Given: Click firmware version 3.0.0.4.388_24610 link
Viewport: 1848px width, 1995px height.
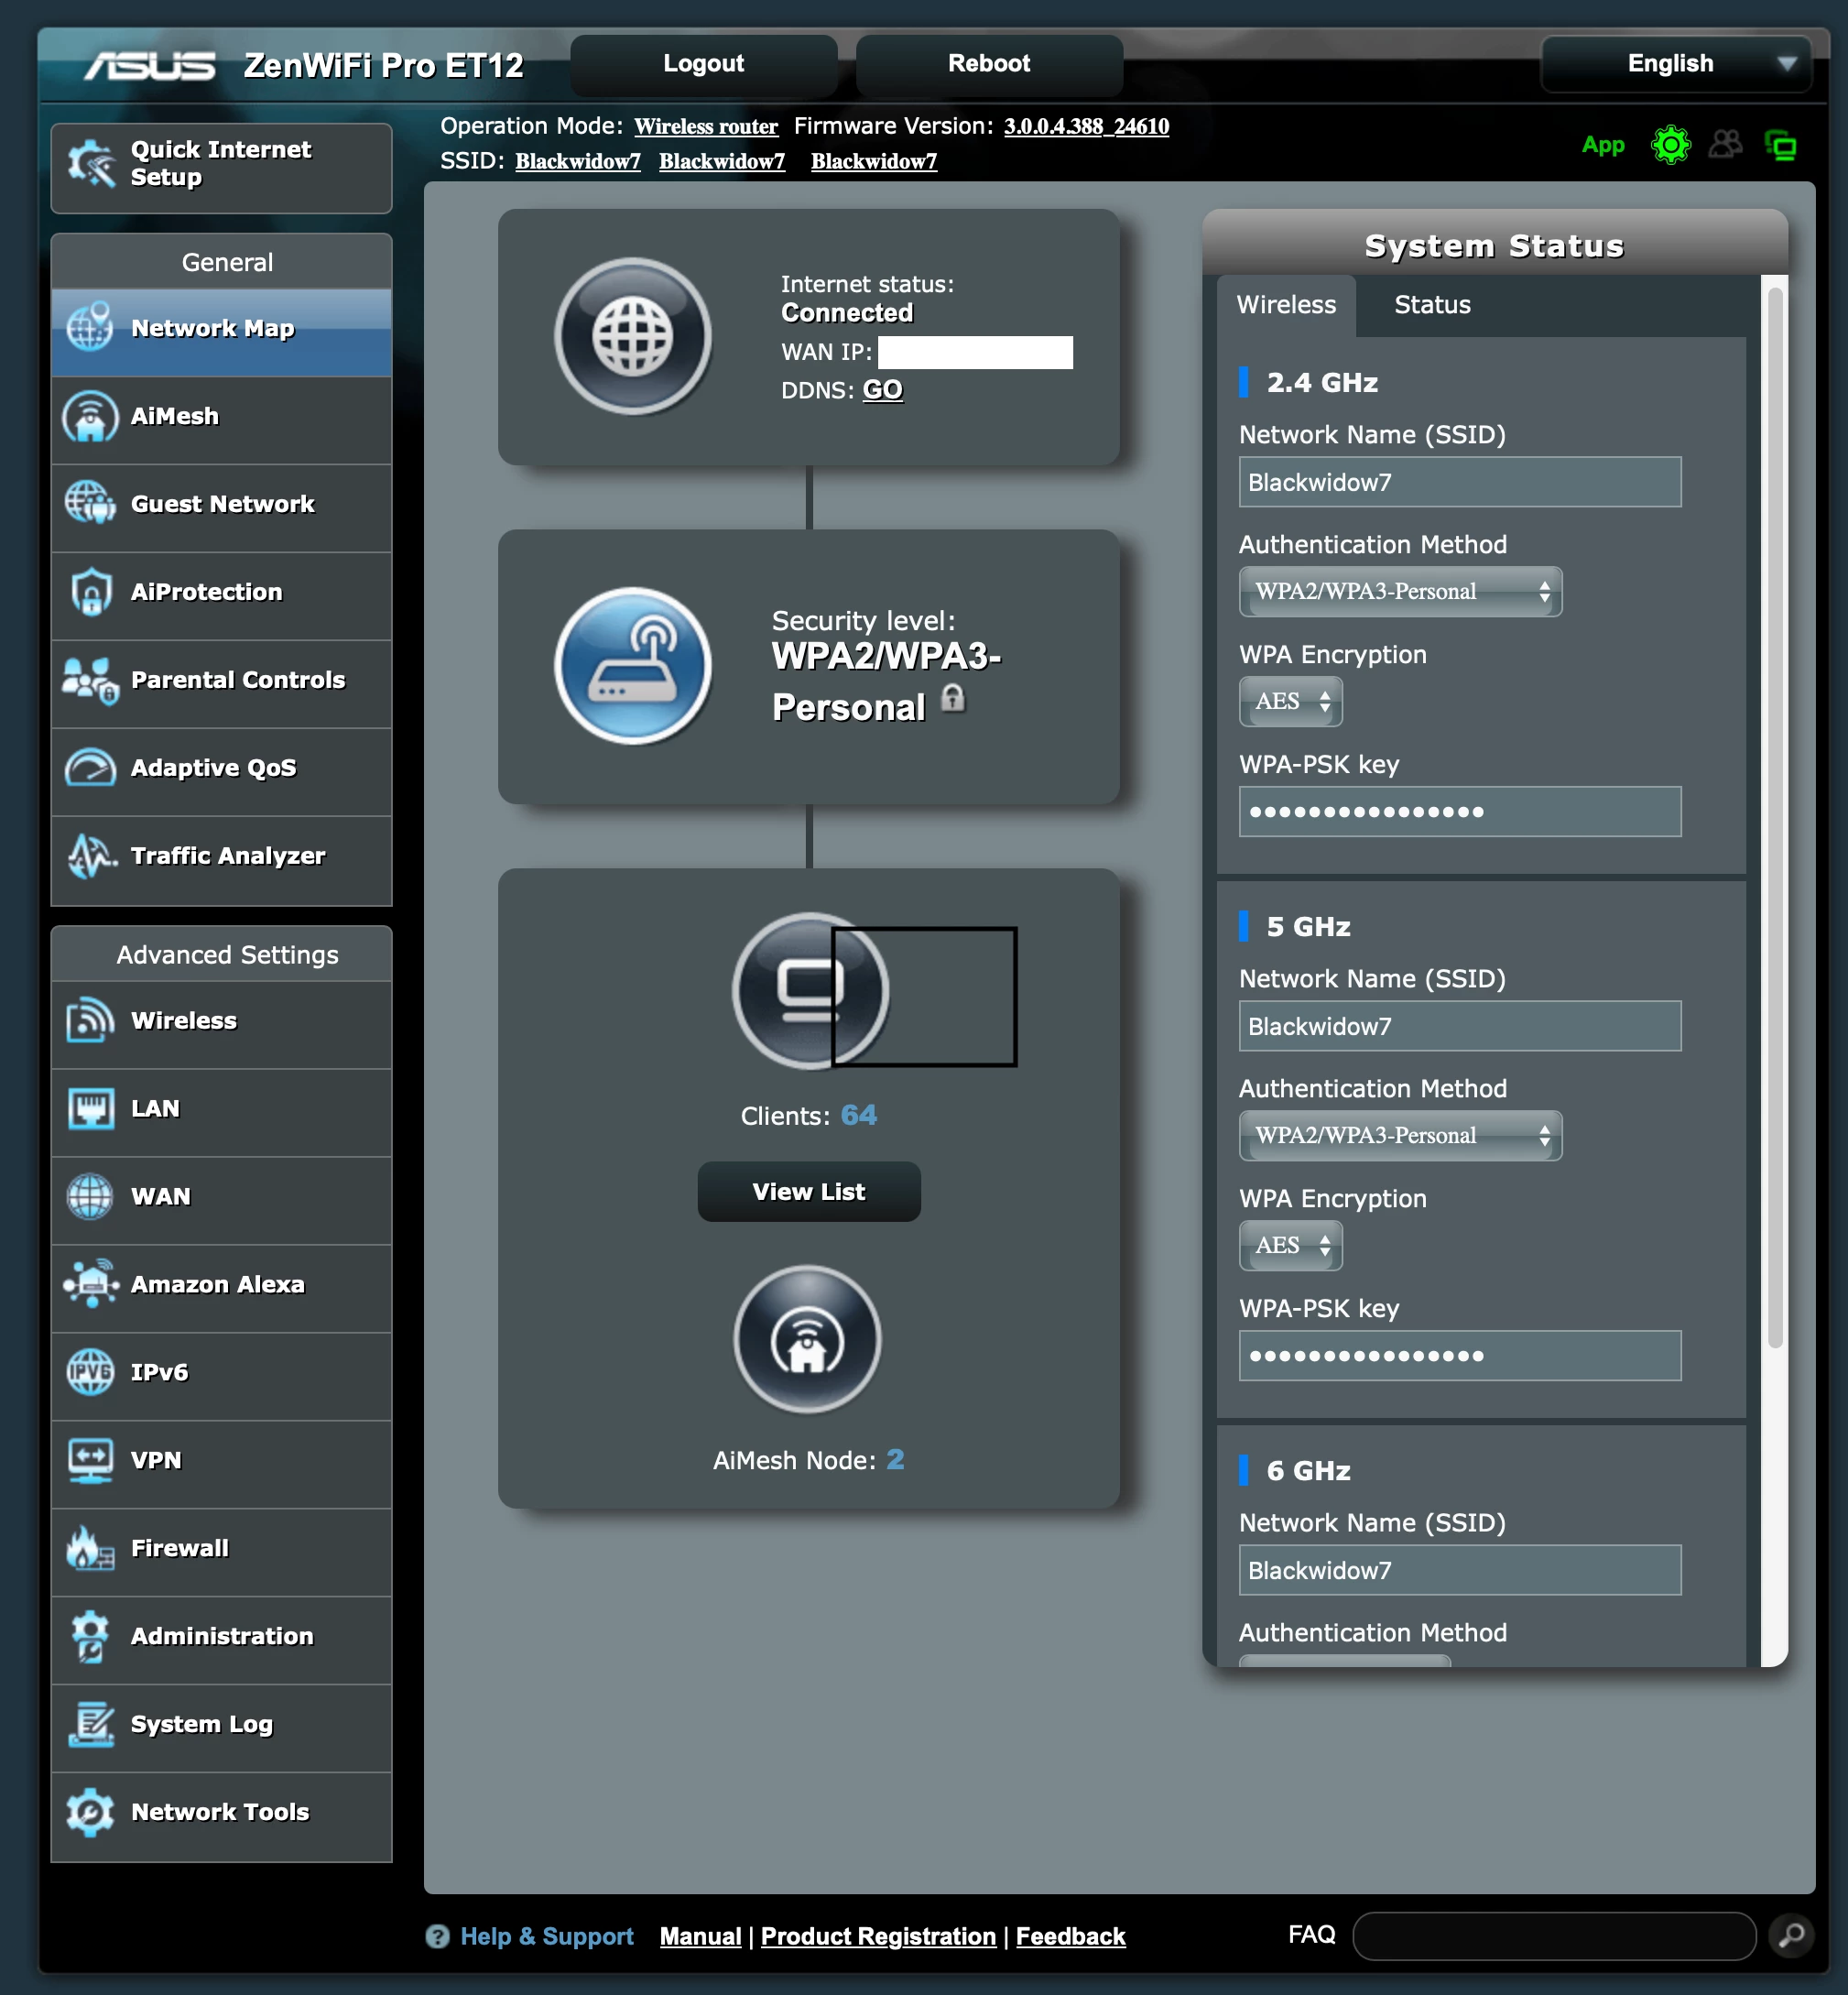Looking at the screenshot, I should (x=1086, y=127).
